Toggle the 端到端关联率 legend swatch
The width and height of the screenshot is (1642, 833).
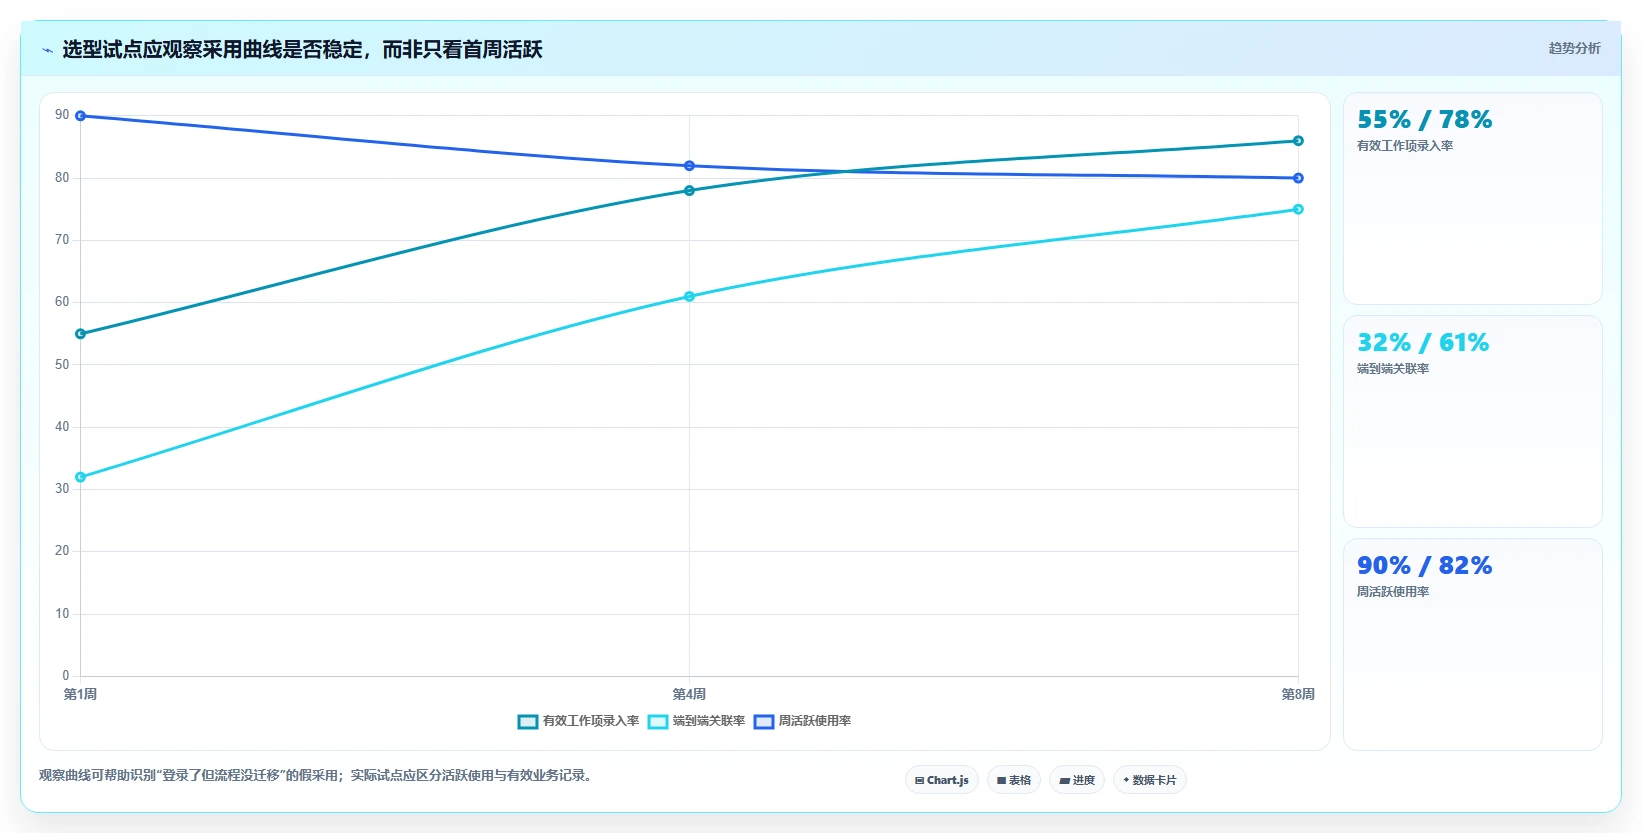click(x=658, y=722)
